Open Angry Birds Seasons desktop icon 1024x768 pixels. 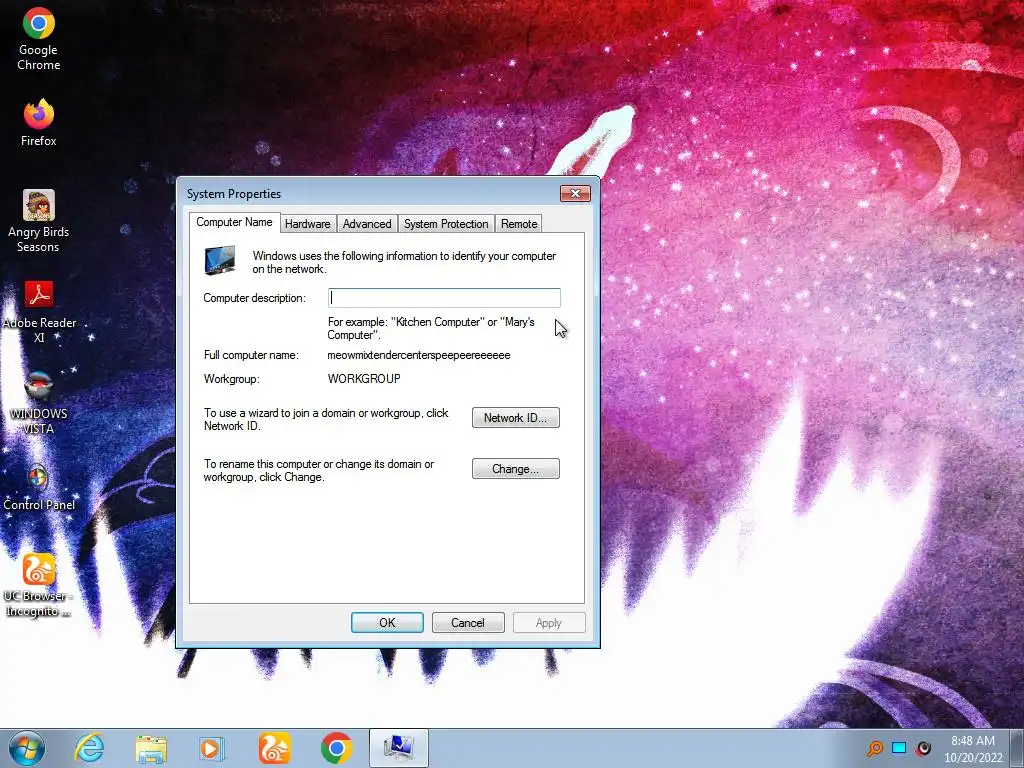(x=39, y=221)
